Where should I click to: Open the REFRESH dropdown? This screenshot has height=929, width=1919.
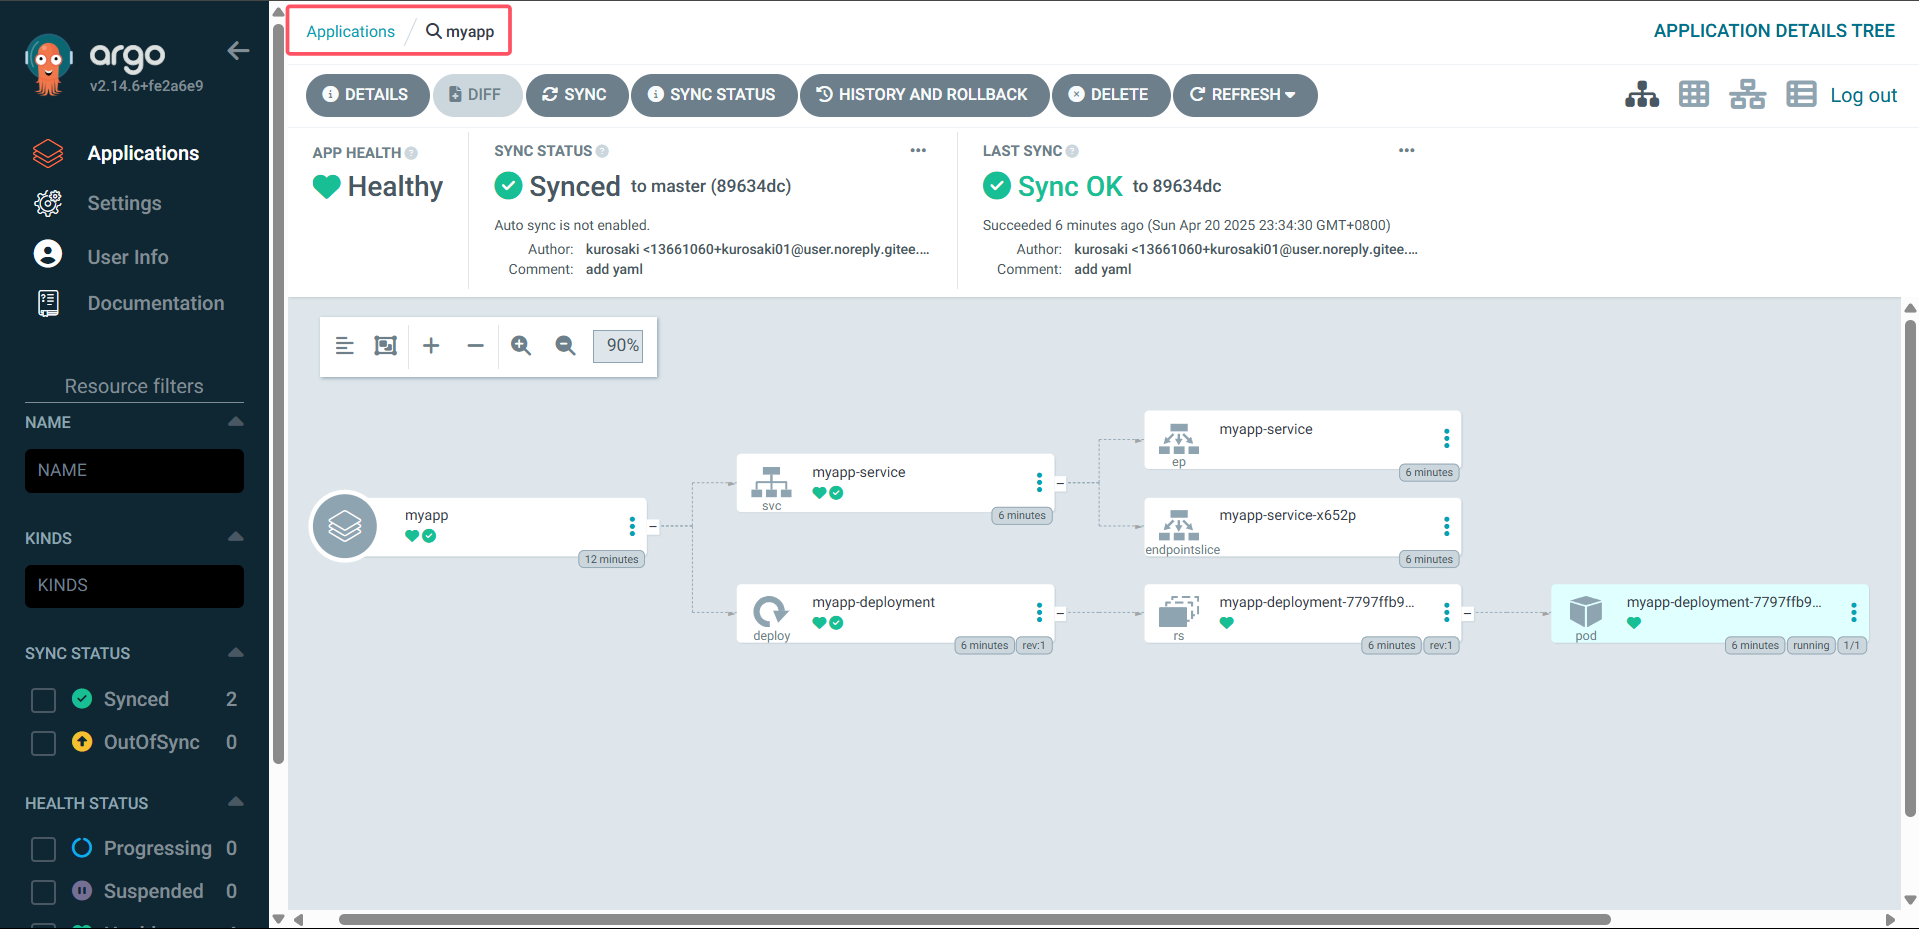[x=1245, y=95]
